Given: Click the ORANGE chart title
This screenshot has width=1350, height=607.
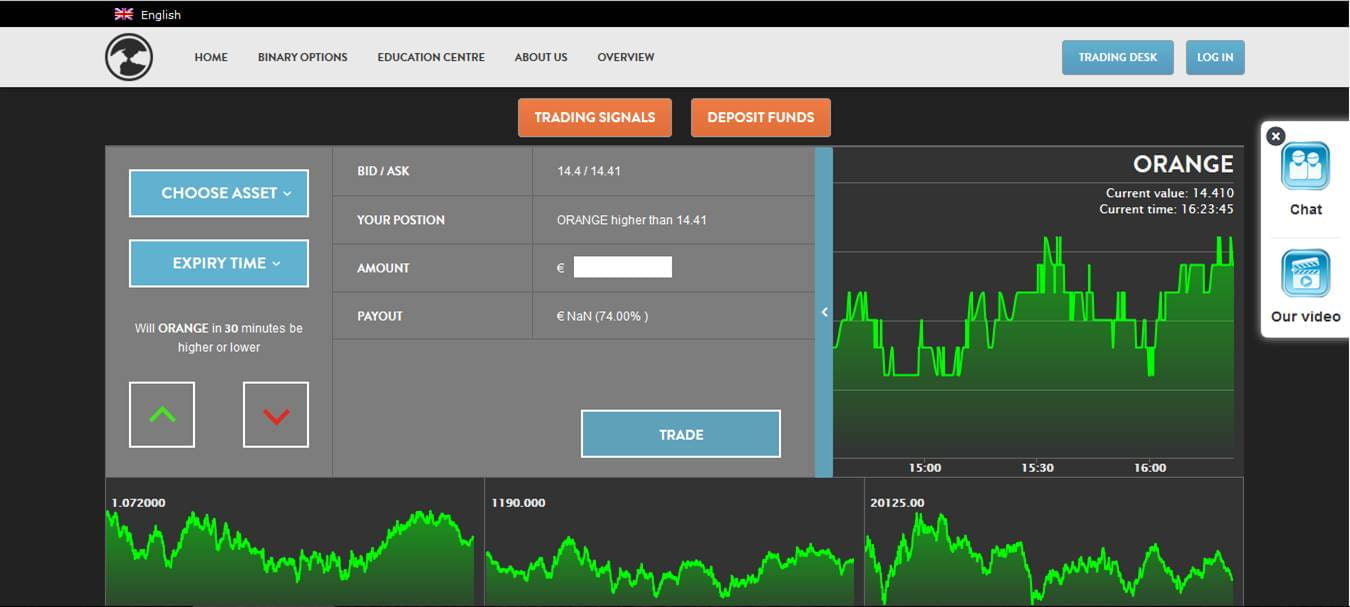Looking at the screenshot, I should pos(1183,164).
